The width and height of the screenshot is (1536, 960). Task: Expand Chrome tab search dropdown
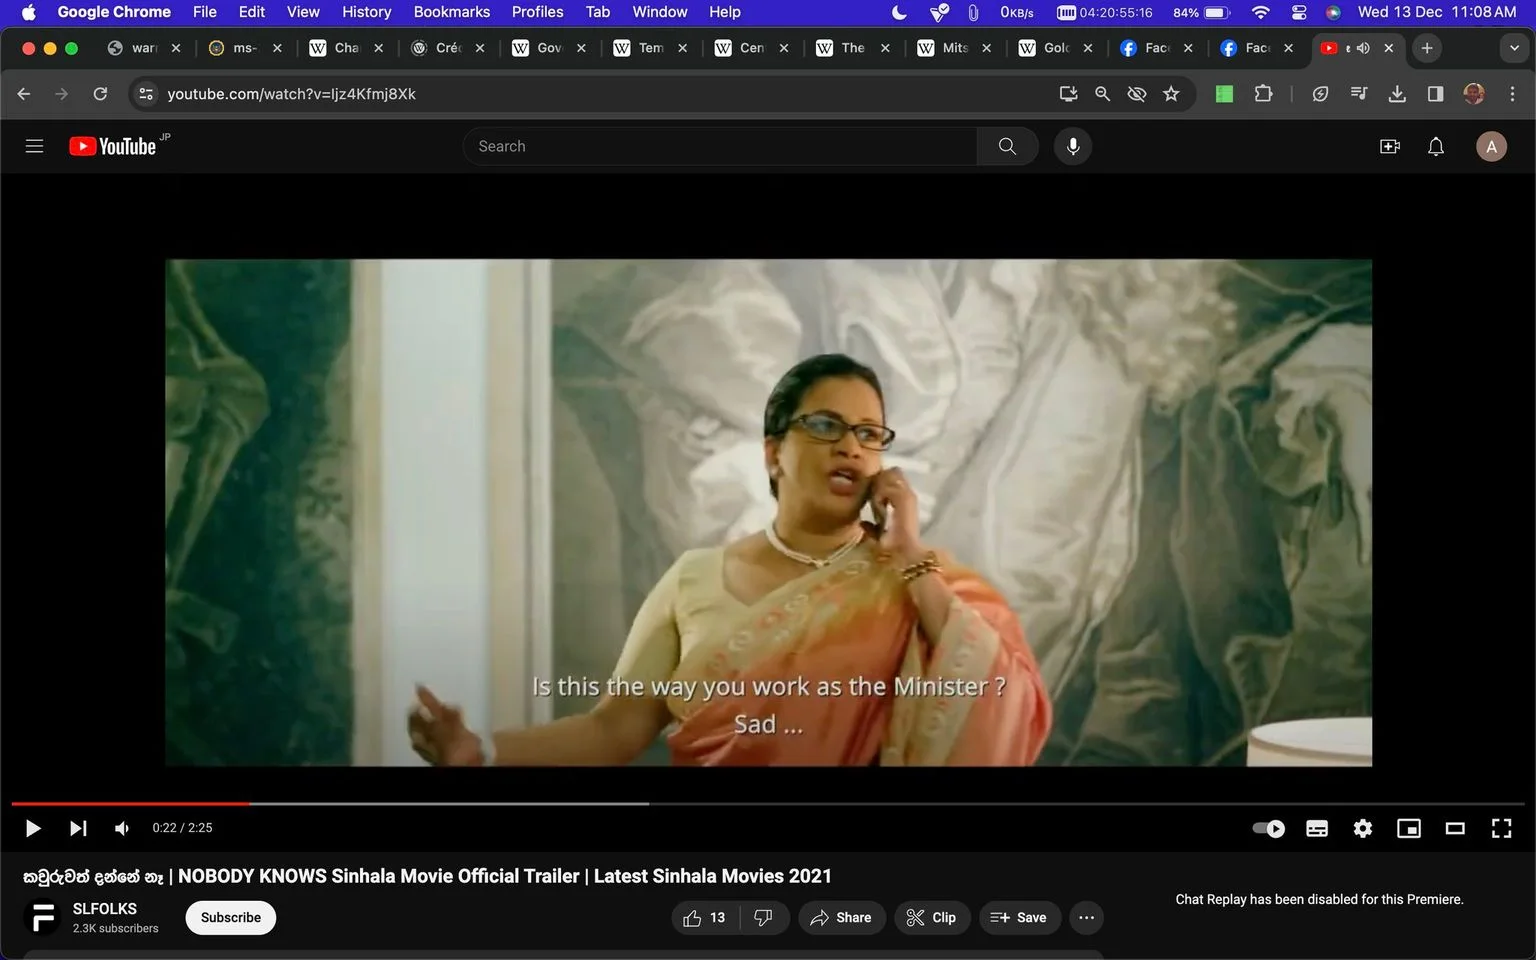click(1514, 47)
